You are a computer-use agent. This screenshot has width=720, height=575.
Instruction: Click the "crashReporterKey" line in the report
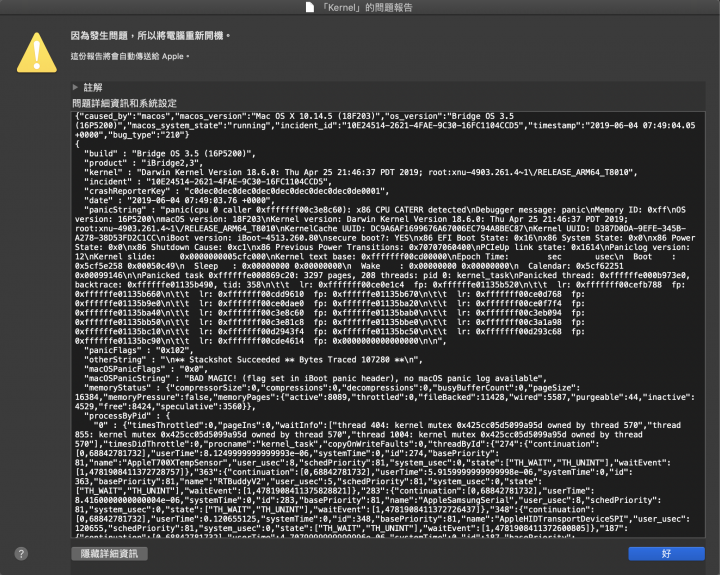[236, 191]
